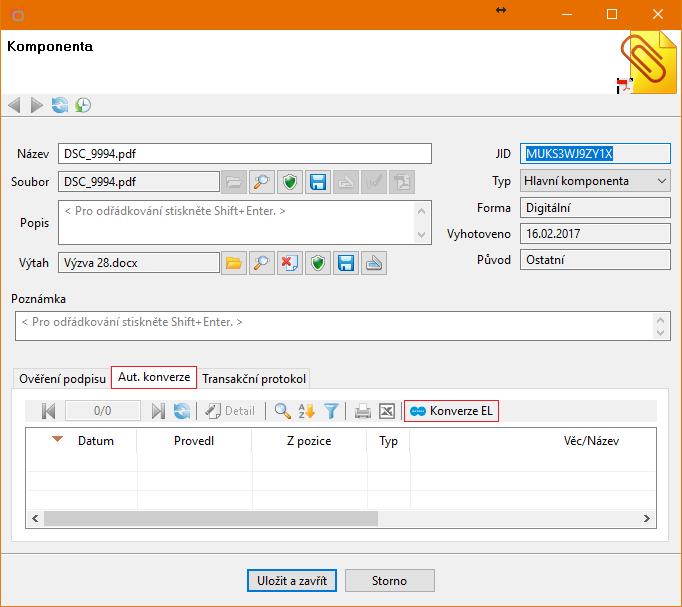Click the Původ field Ostatní
Viewport: 682px width, 607px height.
point(595,260)
